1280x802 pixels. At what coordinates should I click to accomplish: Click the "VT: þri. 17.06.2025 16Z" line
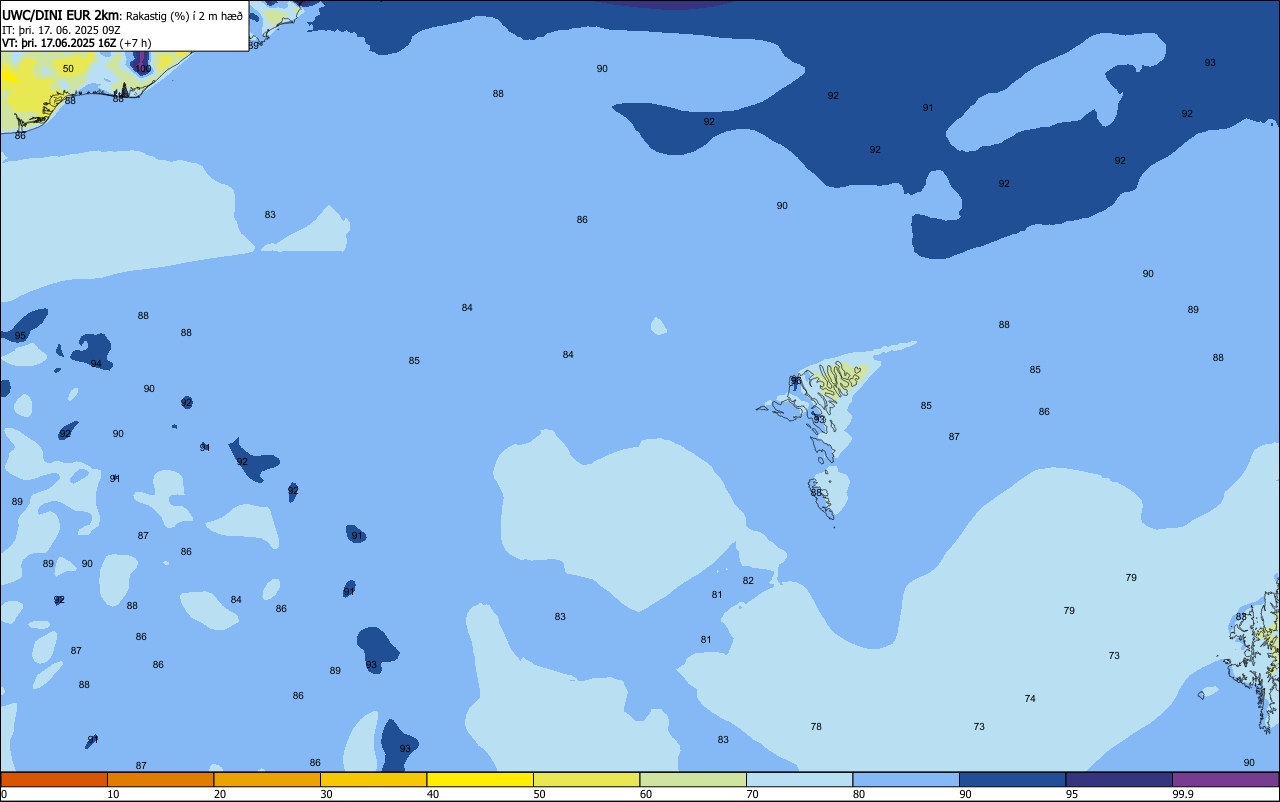point(59,43)
